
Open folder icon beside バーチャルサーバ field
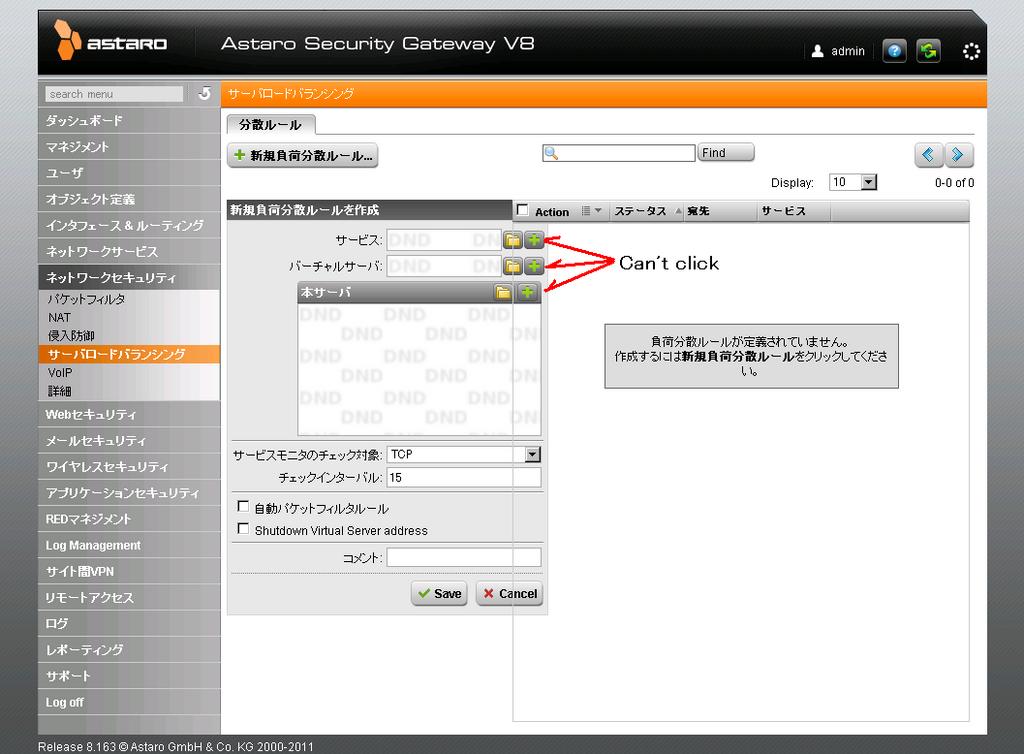click(512, 266)
